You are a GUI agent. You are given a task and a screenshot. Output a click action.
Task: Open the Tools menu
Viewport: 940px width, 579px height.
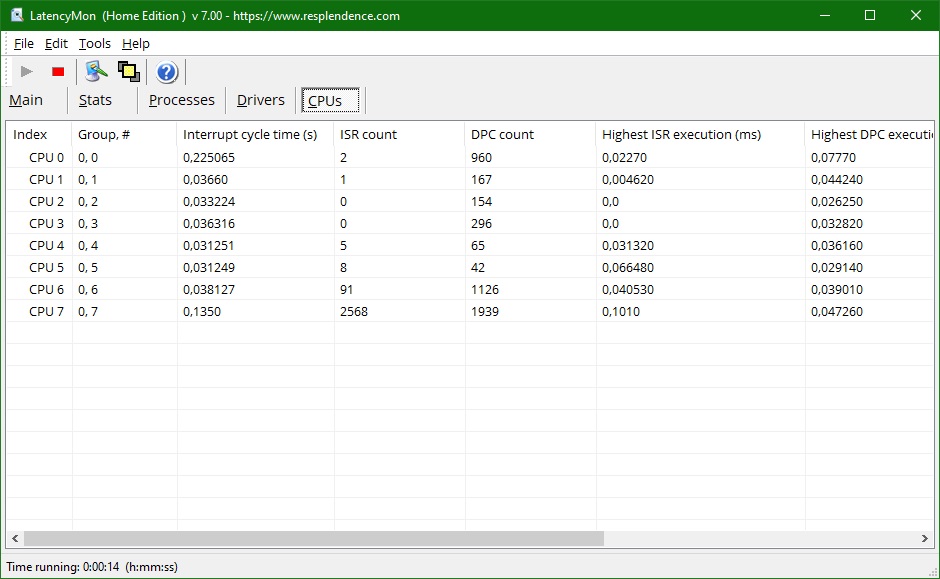coord(95,44)
